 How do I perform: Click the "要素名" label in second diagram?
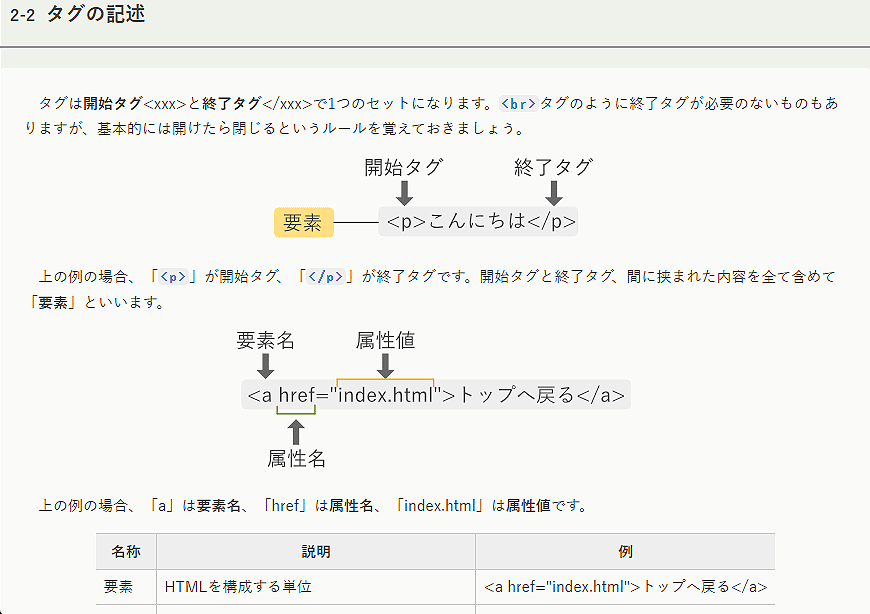tap(265, 340)
